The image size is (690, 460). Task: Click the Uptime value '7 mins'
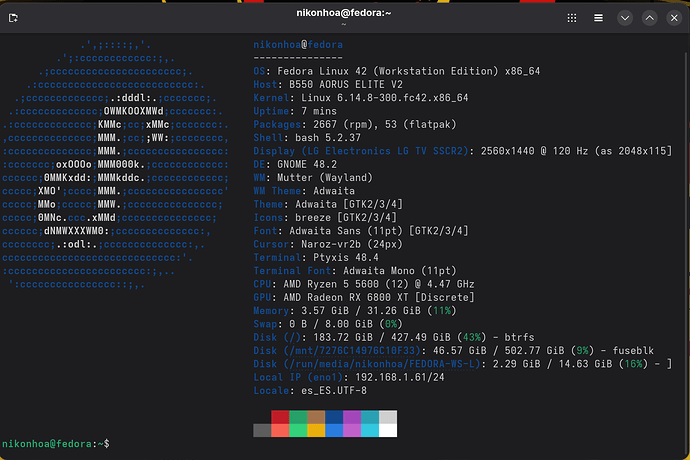[319, 111]
